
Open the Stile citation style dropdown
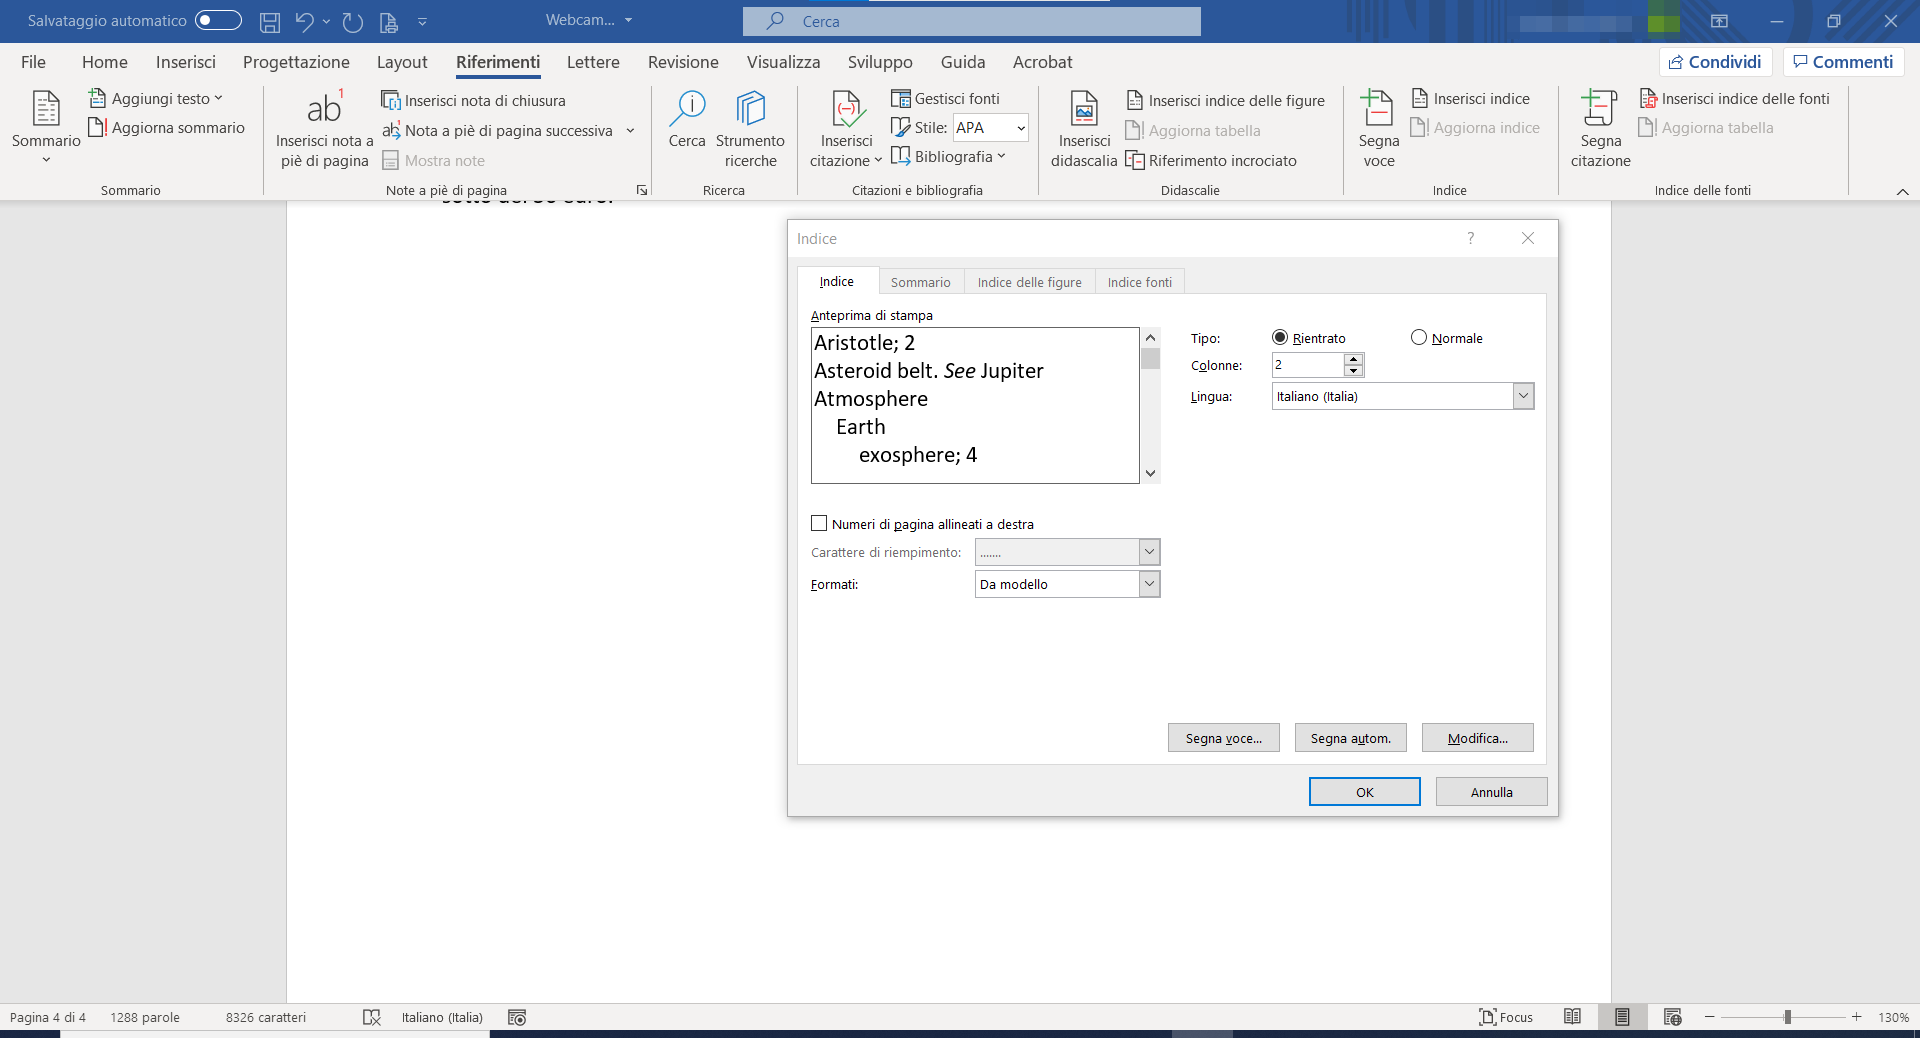pyautogui.click(x=1020, y=128)
